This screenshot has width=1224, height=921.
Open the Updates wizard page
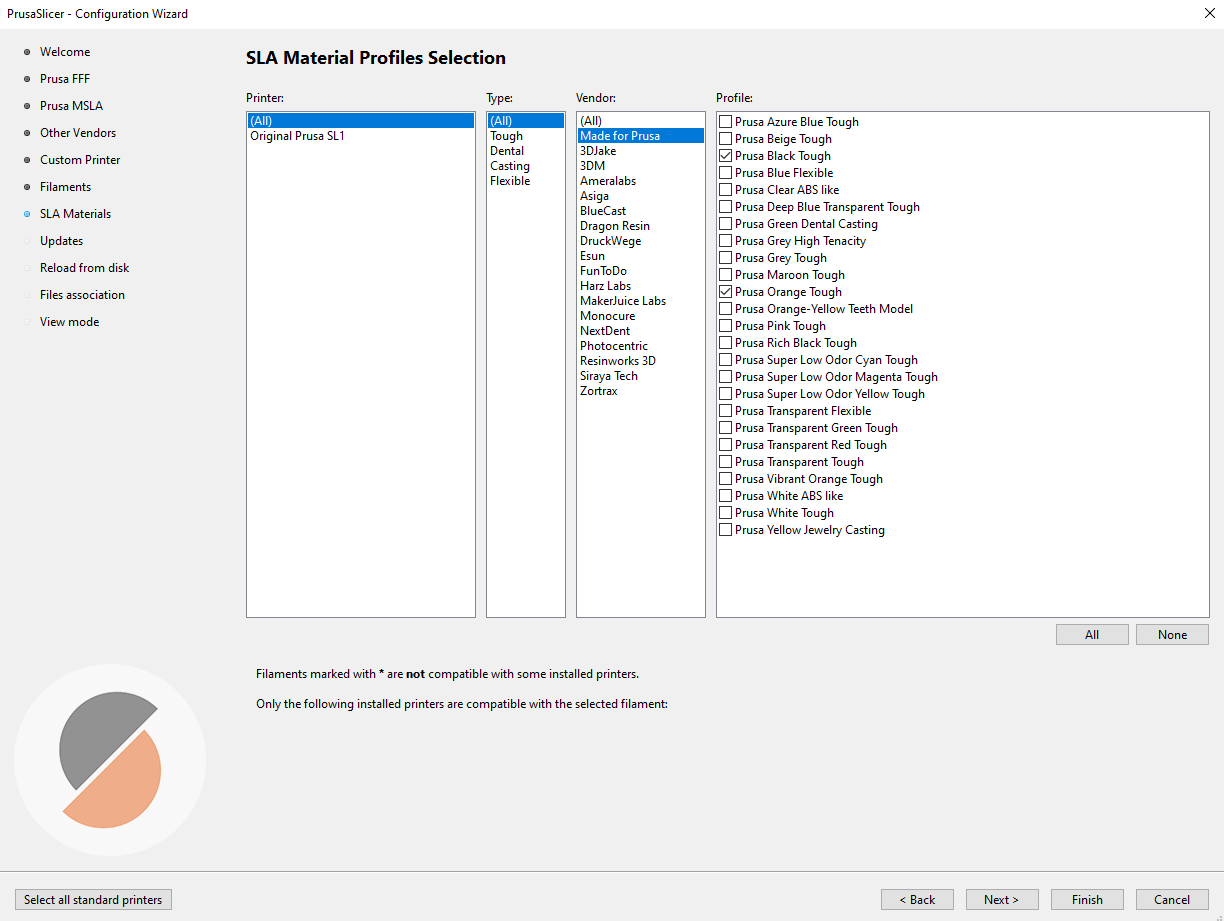61,241
